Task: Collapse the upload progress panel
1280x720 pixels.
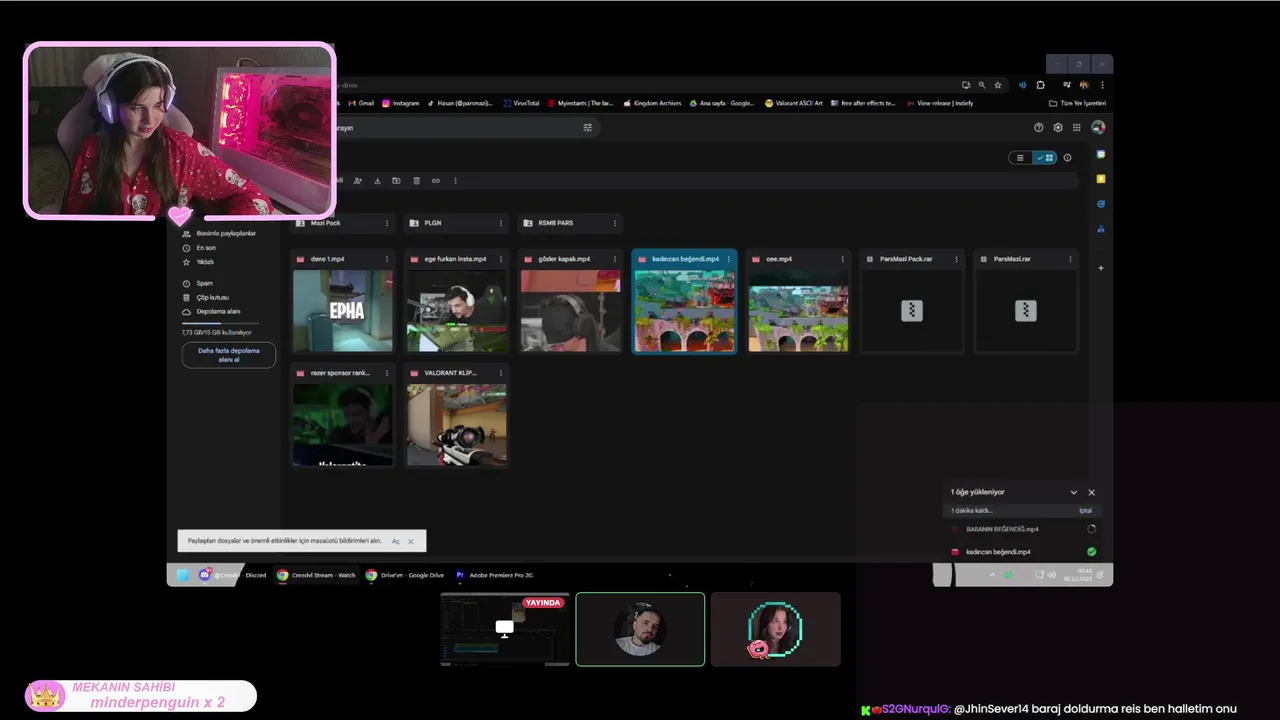Action: tap(1073, 492)
